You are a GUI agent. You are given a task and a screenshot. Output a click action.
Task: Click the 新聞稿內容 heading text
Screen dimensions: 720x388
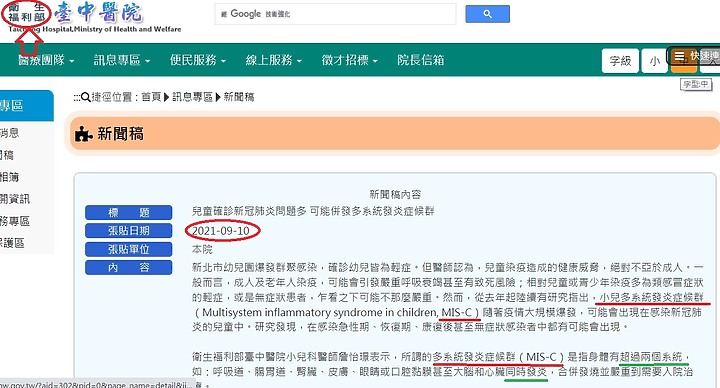pyautogui.click(x=395, y=194)
